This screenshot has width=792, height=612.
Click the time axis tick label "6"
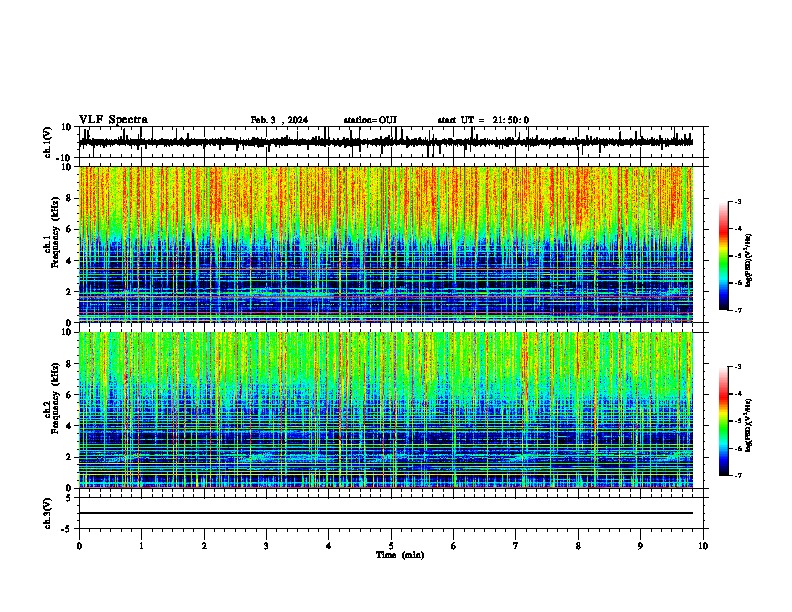point(454,546)
